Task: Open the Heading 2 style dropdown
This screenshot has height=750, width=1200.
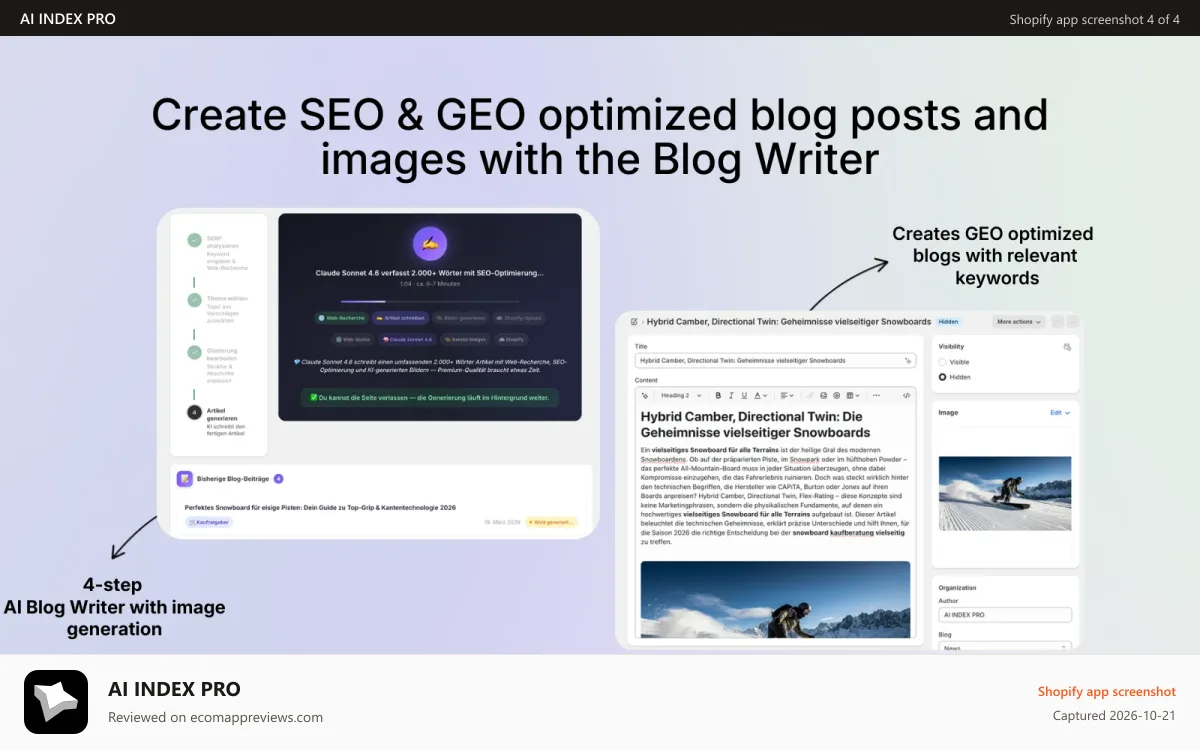Action: tap(681, 395)
